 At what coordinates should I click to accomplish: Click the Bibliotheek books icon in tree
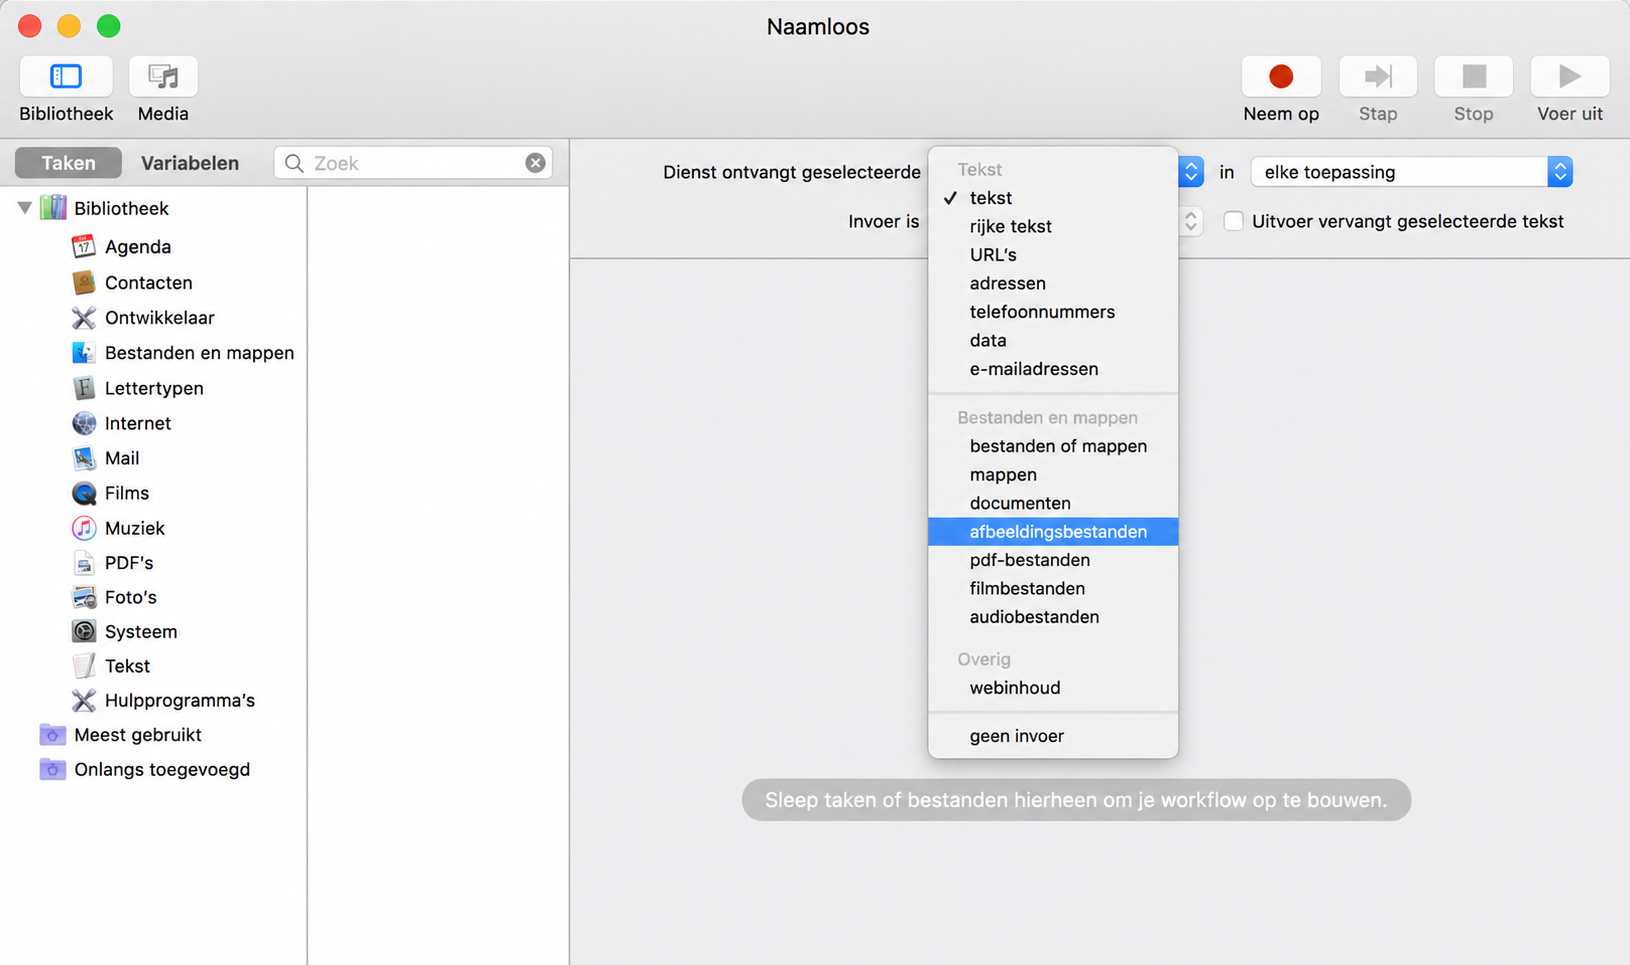53,208
